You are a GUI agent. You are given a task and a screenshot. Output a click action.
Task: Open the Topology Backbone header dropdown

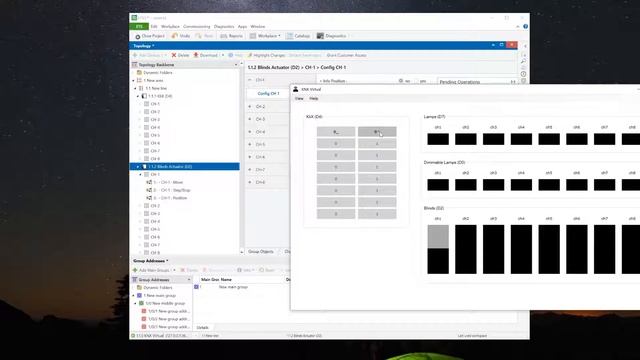(236, 64)
